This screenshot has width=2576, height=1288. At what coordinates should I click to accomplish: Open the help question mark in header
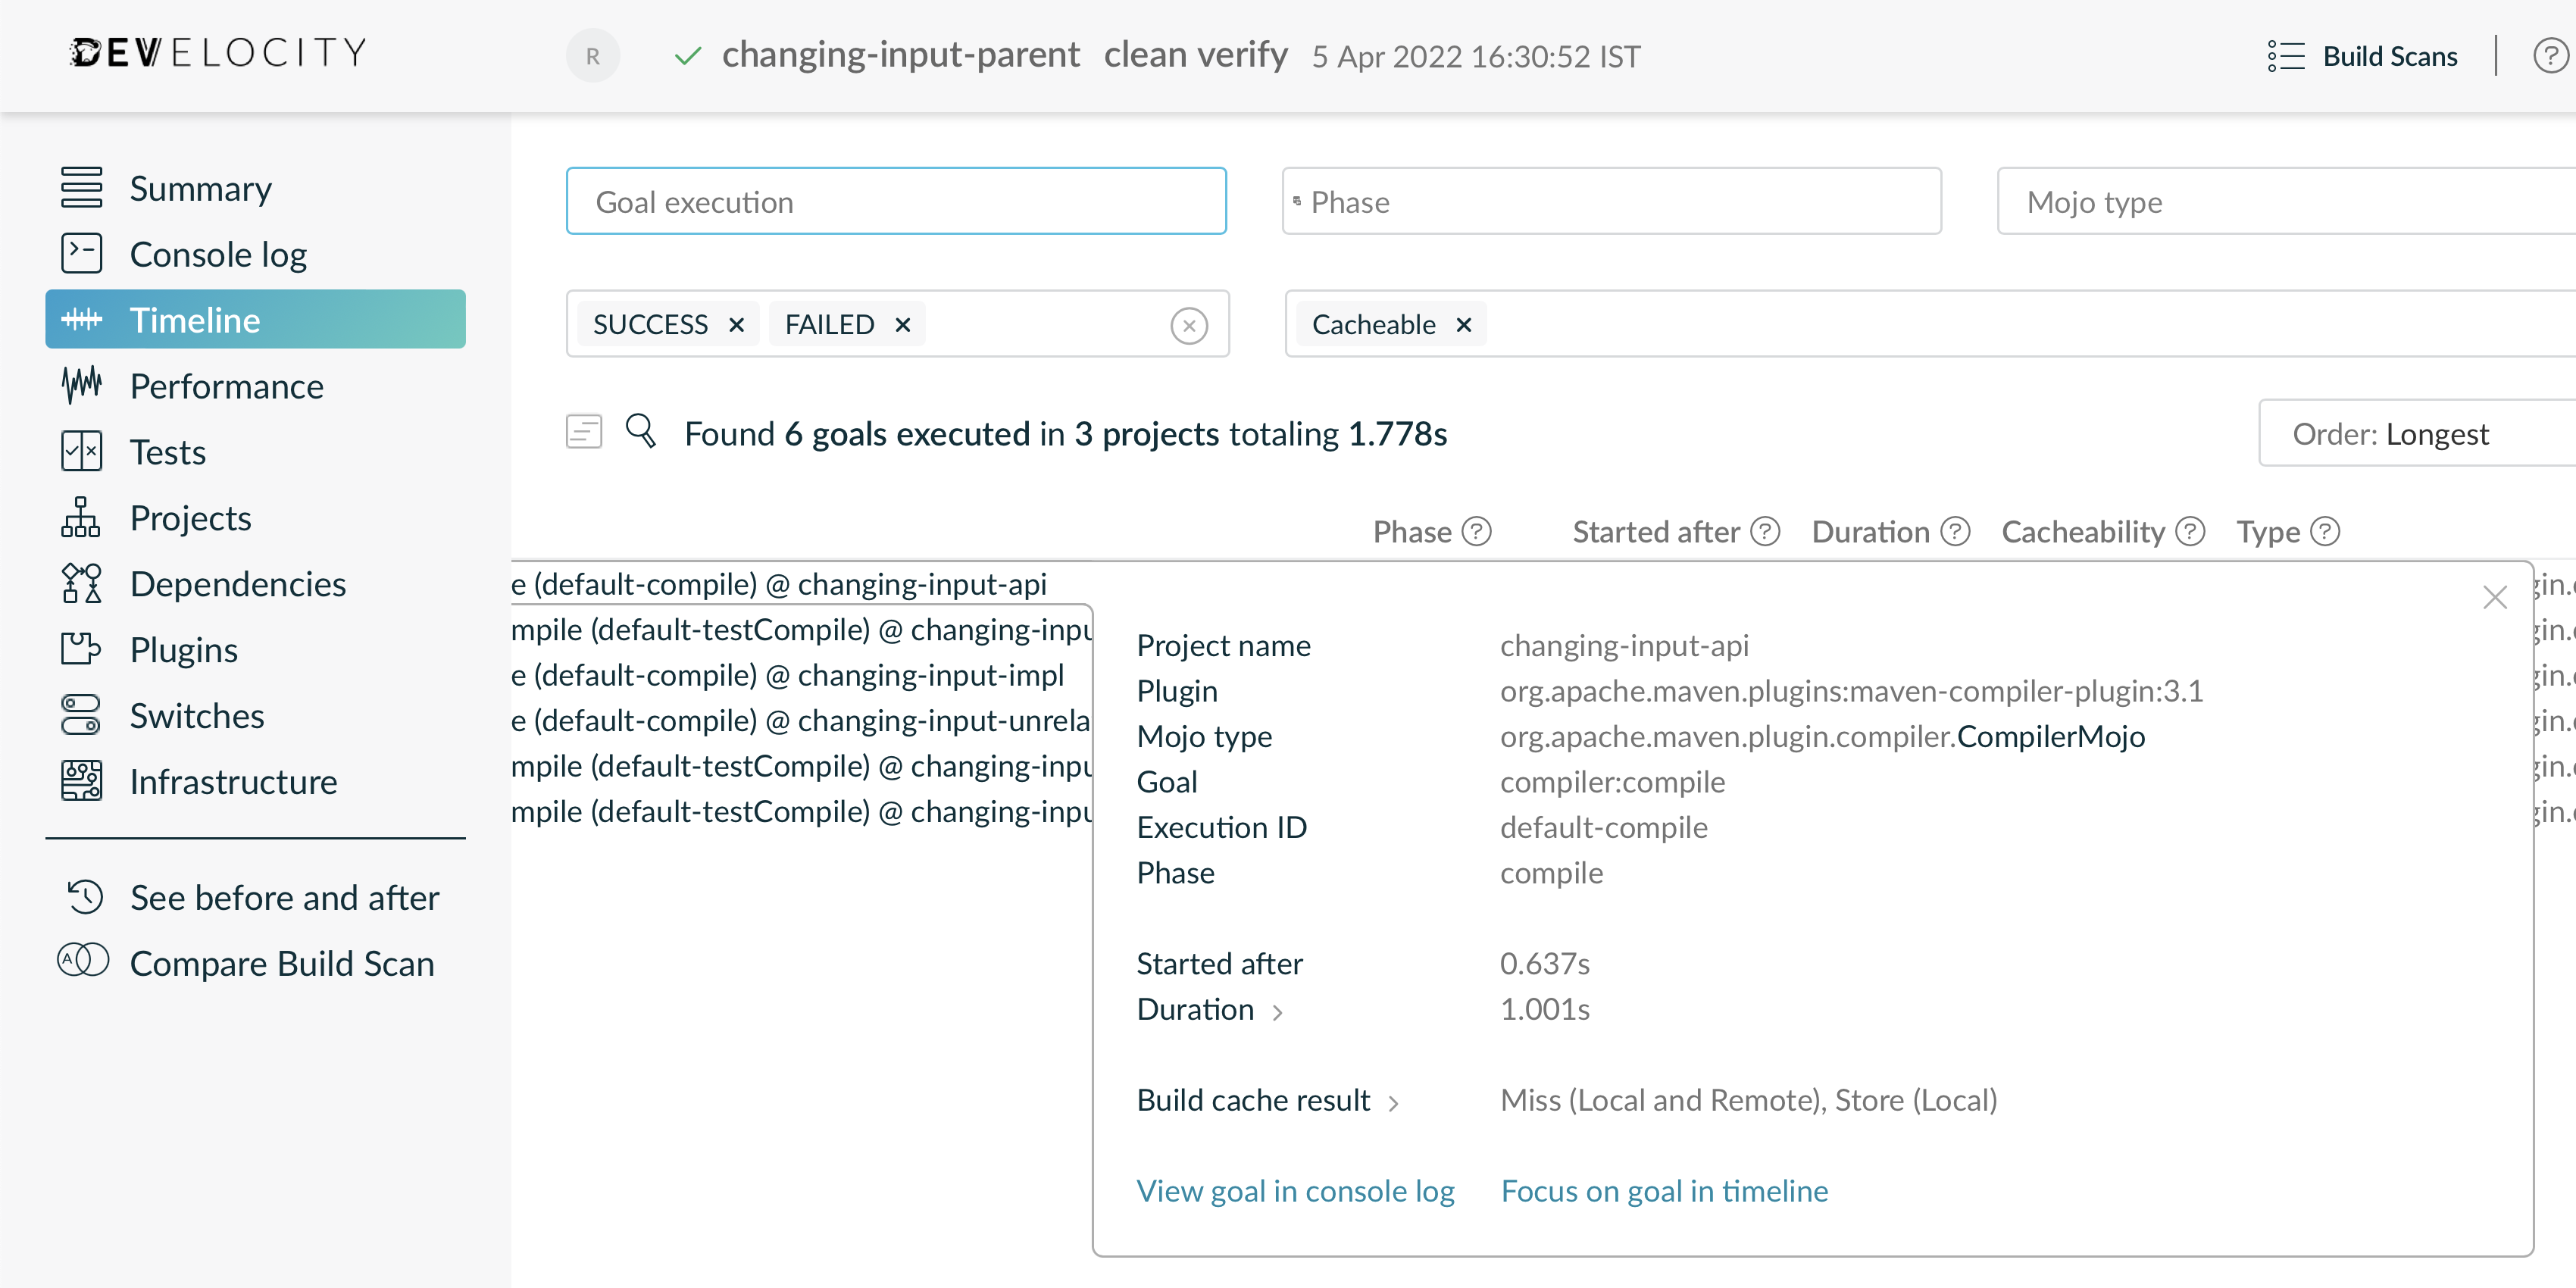click(x=2549, y=56)
